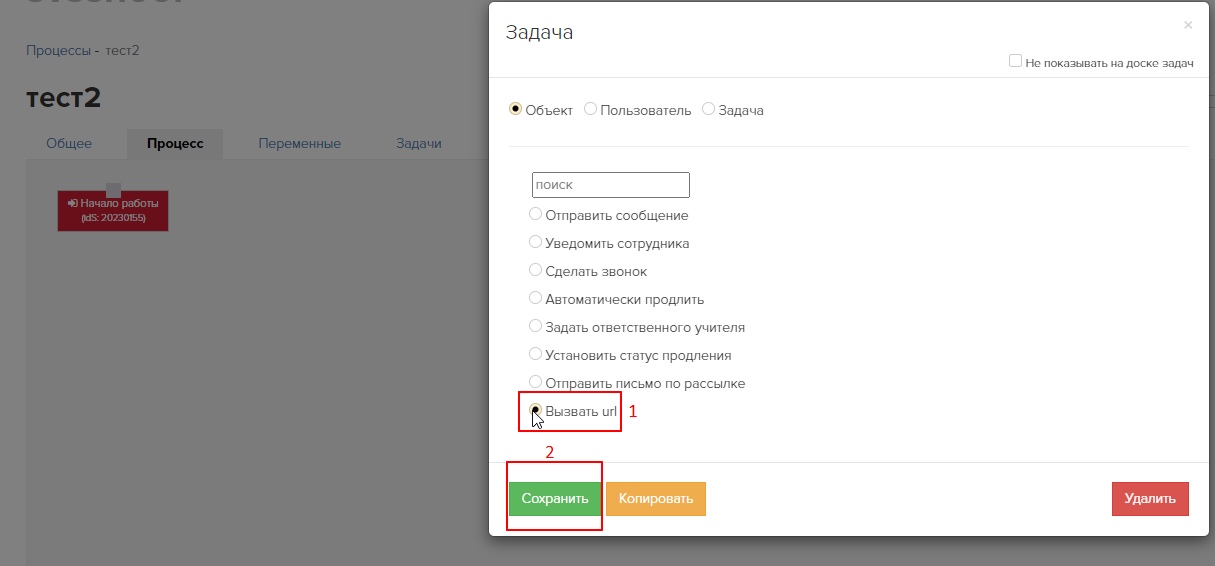Choose 'Установить статус продления' action
Viewport: 1215px width, 566px height.
pyautogui.click(x=536, y=354)
